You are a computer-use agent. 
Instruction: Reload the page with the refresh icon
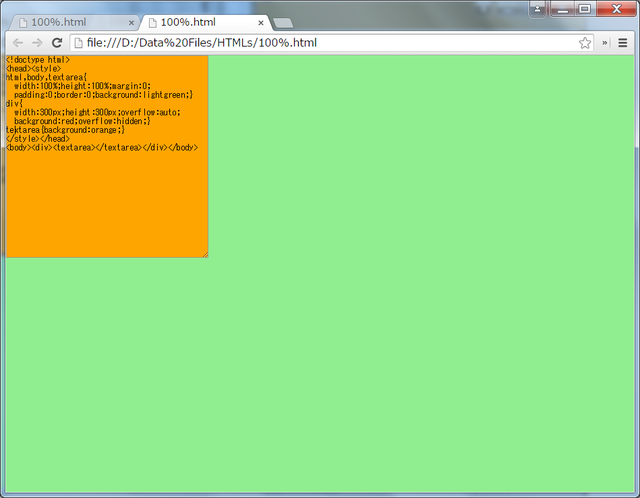point(57,43)
